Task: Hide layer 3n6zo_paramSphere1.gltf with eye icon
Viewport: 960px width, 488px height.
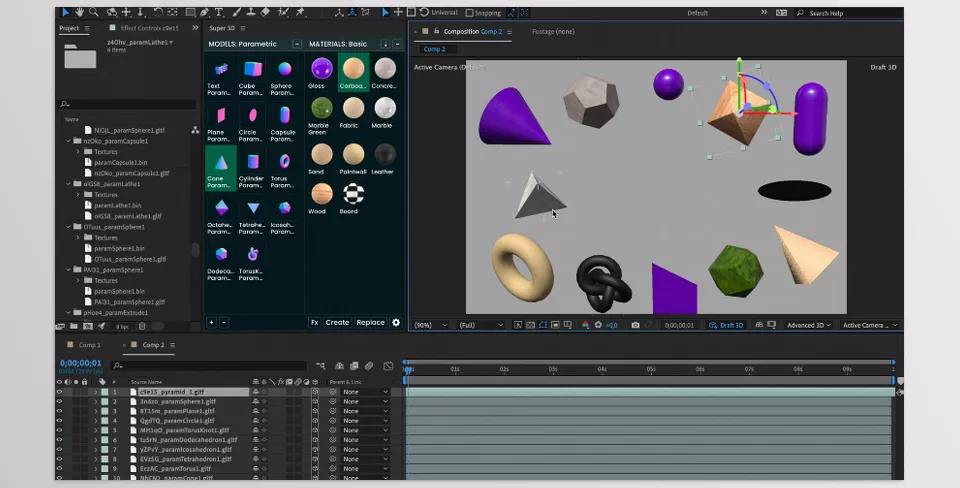Action: pos(59,402)
